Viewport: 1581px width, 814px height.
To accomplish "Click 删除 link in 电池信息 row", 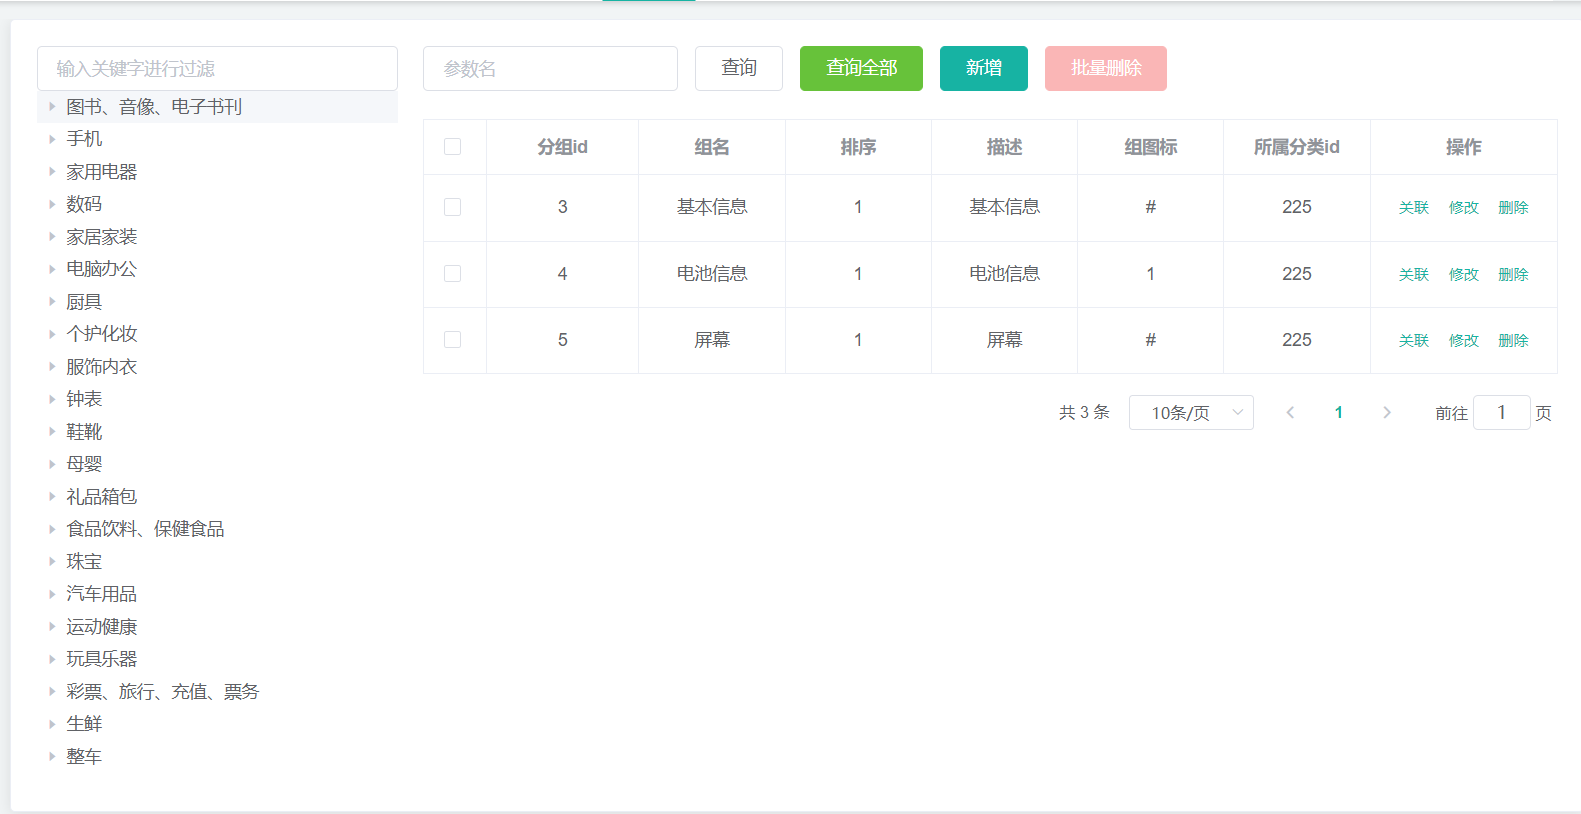I will 1514,274.
